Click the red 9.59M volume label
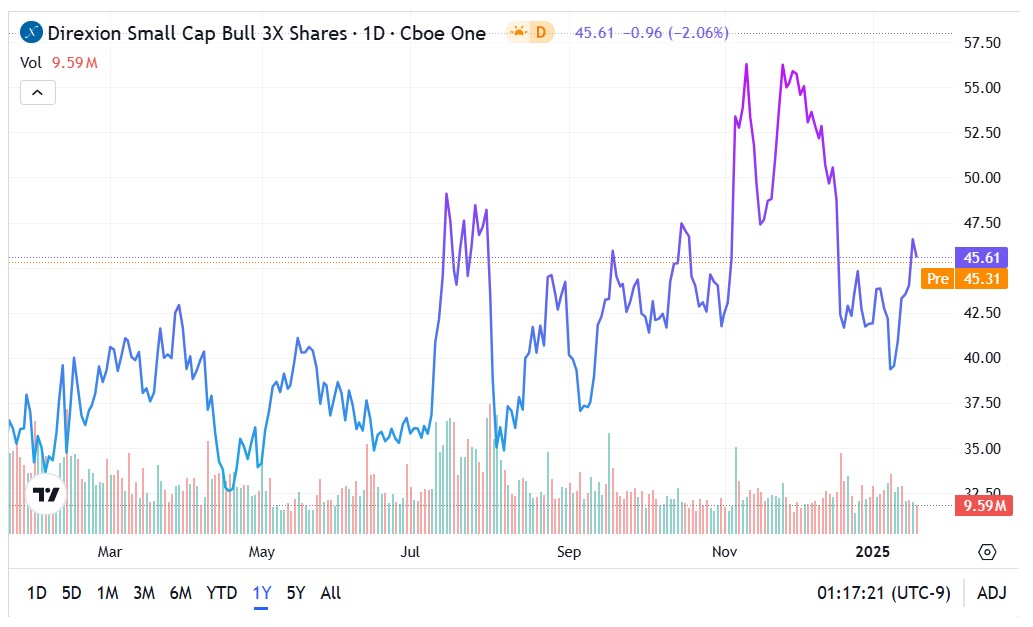Viewport: 1033px width, 627px height. tap(979, 506)
